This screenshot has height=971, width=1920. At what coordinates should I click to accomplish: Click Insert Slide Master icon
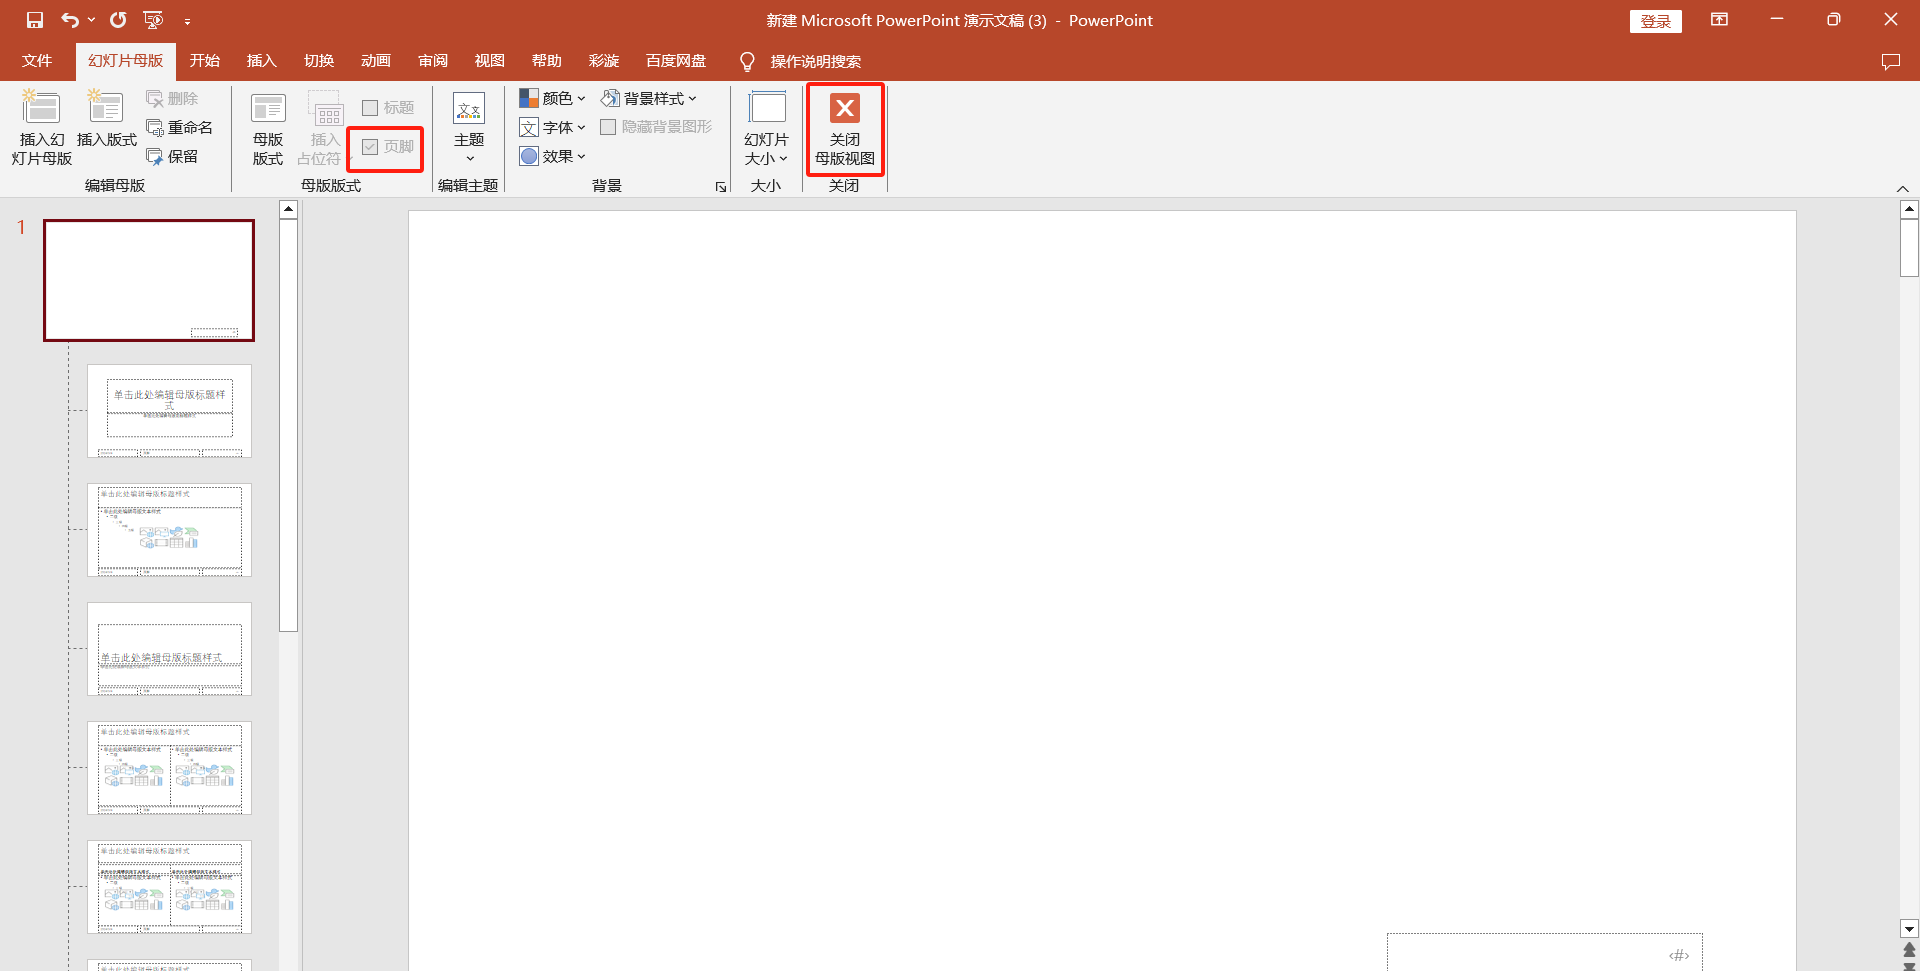coord(41,108)
